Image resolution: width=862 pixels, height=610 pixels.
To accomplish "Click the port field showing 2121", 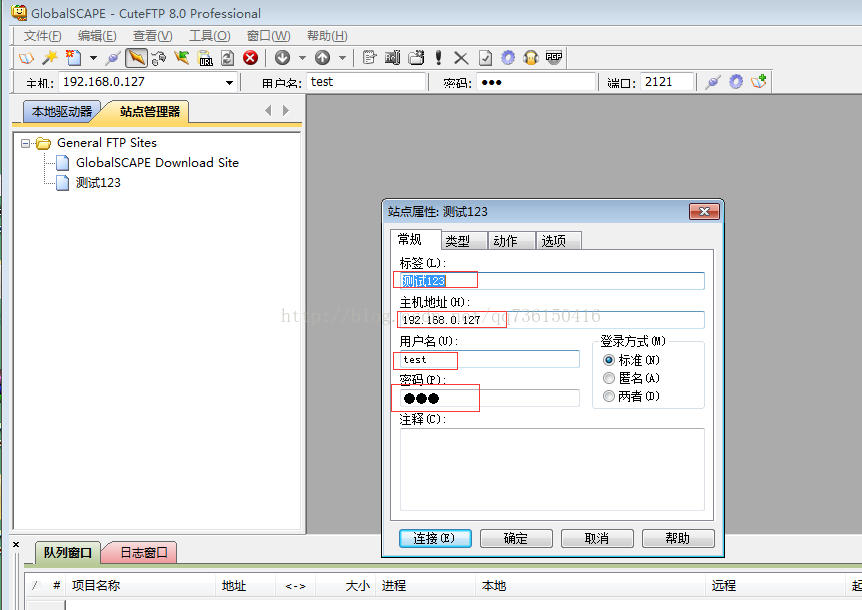I will pyautogui.click(x=666, y=82).
